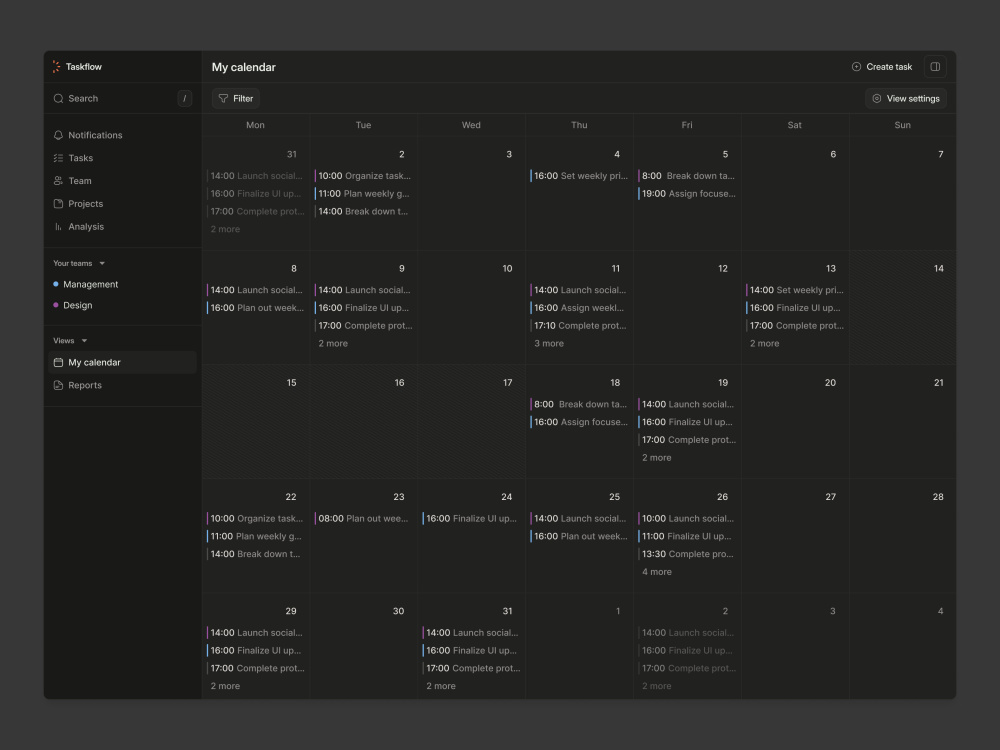The image size is (1000, 750).
Task: Open 08:00 Plan out wee... on Tuesday 23
Action: click(364, 518)
